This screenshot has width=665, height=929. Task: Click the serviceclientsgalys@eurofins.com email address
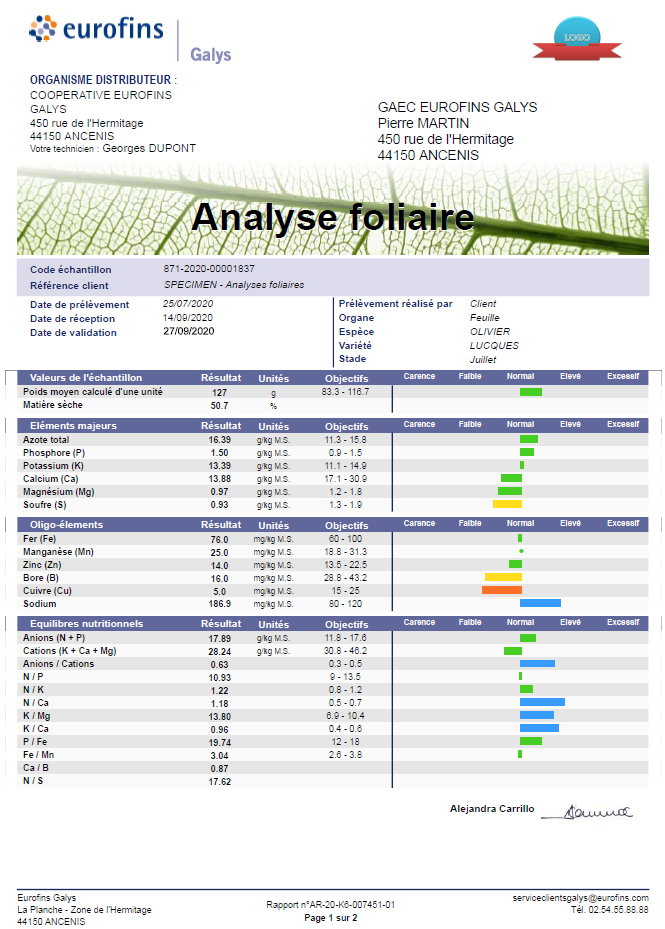580,898
